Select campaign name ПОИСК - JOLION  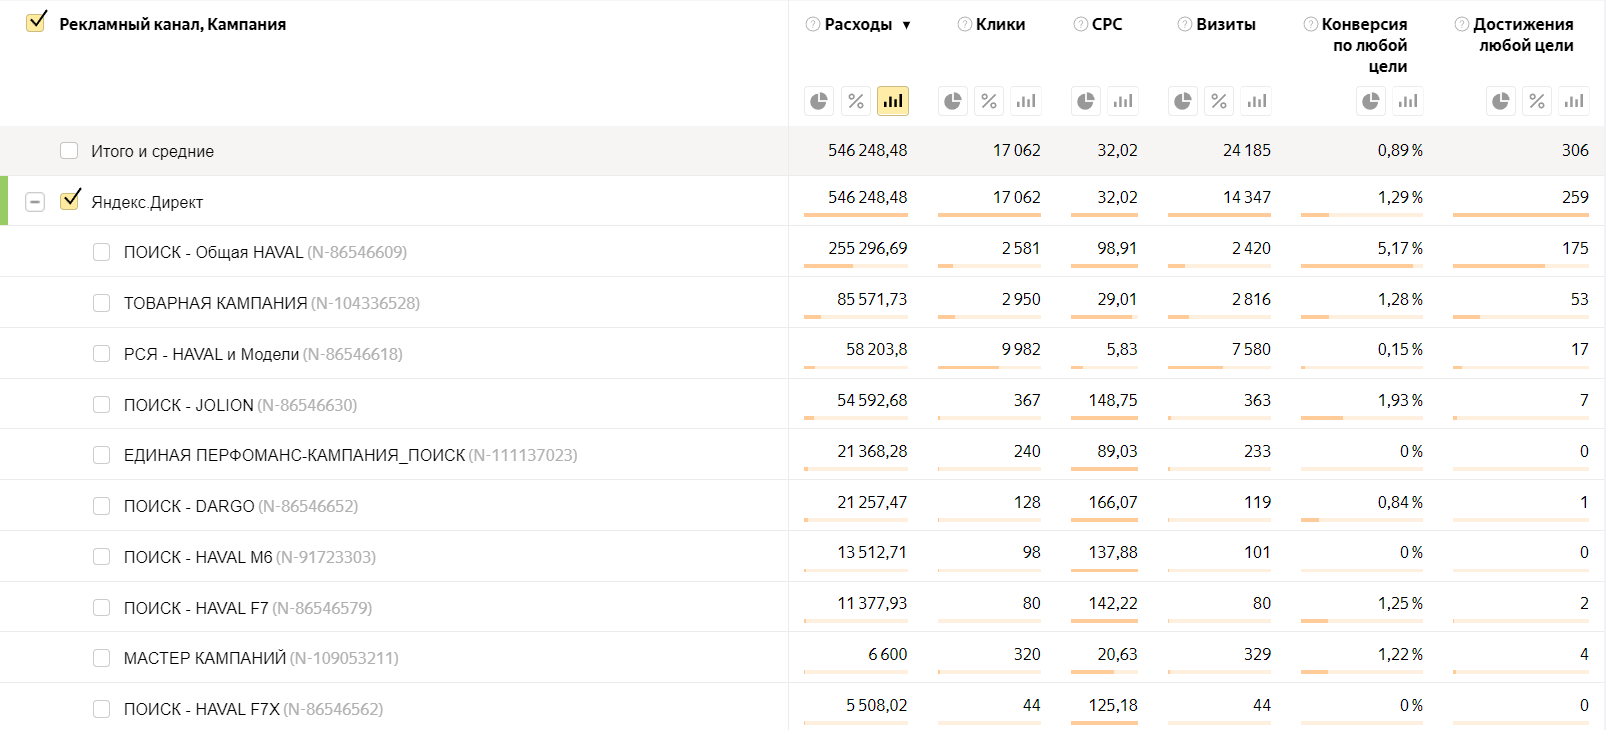click(188, 405)
